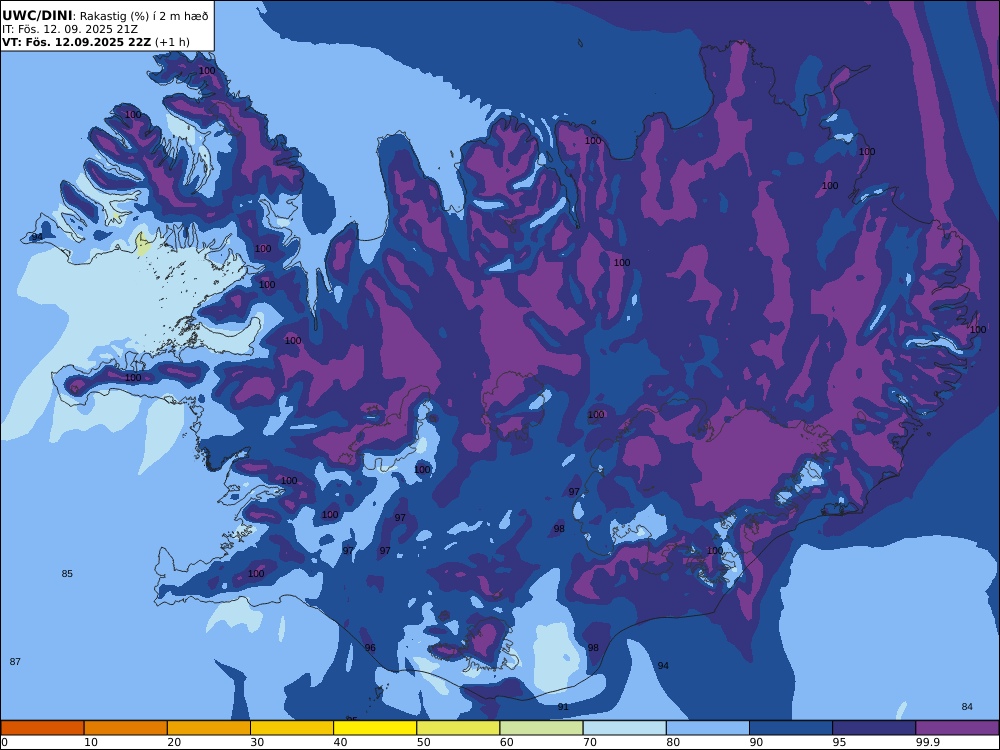The image size is (1000, 750).
Task: Click the legend label 90
Action: pyautogui.click(x=756, y=742)
